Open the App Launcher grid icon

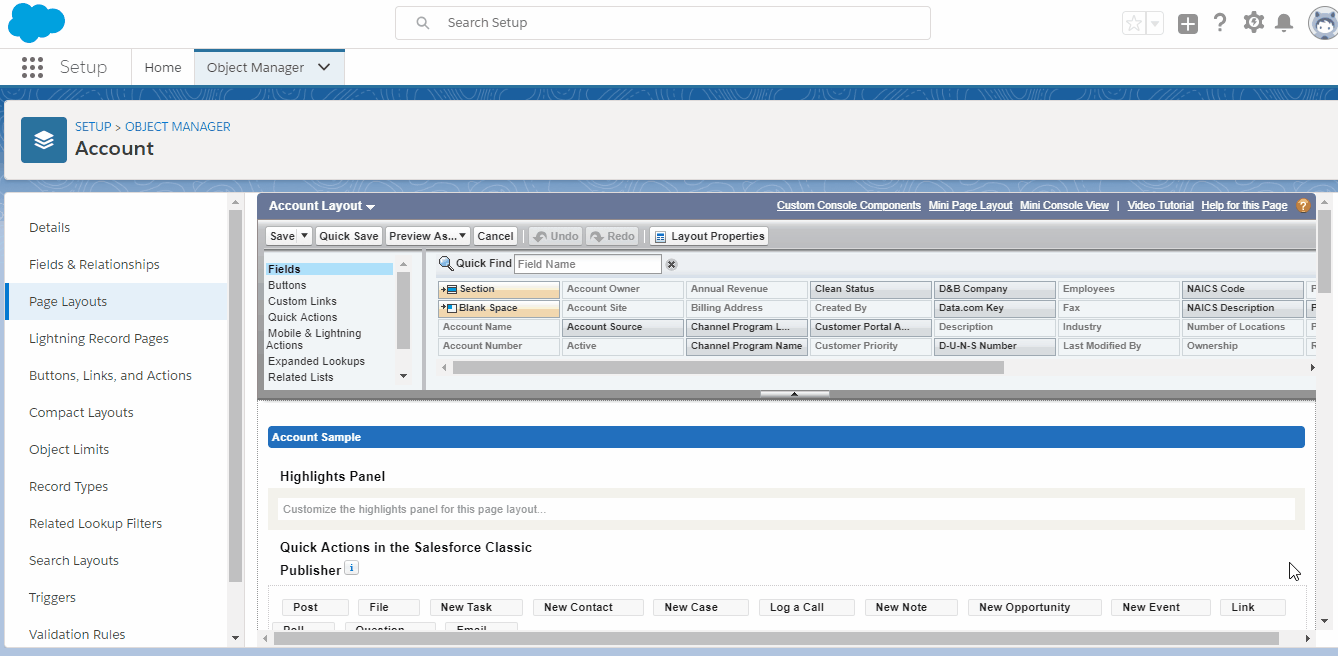pyautogui.click(x=32, y=67)
